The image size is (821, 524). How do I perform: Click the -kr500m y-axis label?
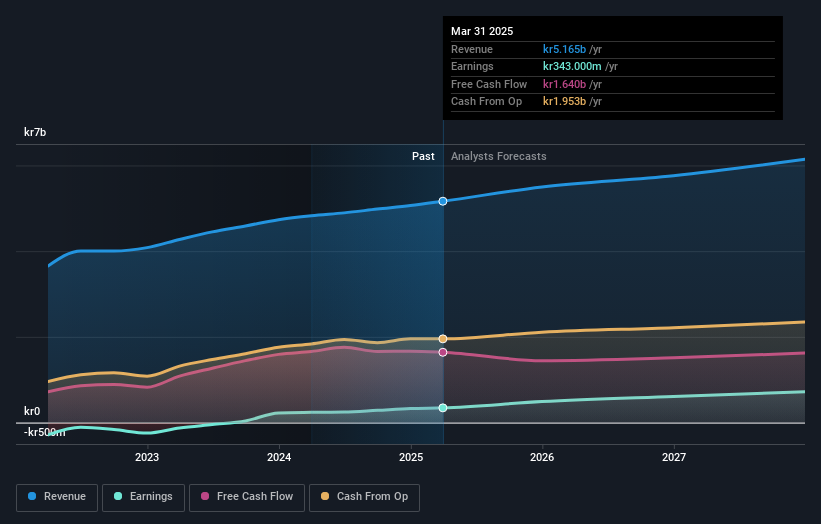45,432
